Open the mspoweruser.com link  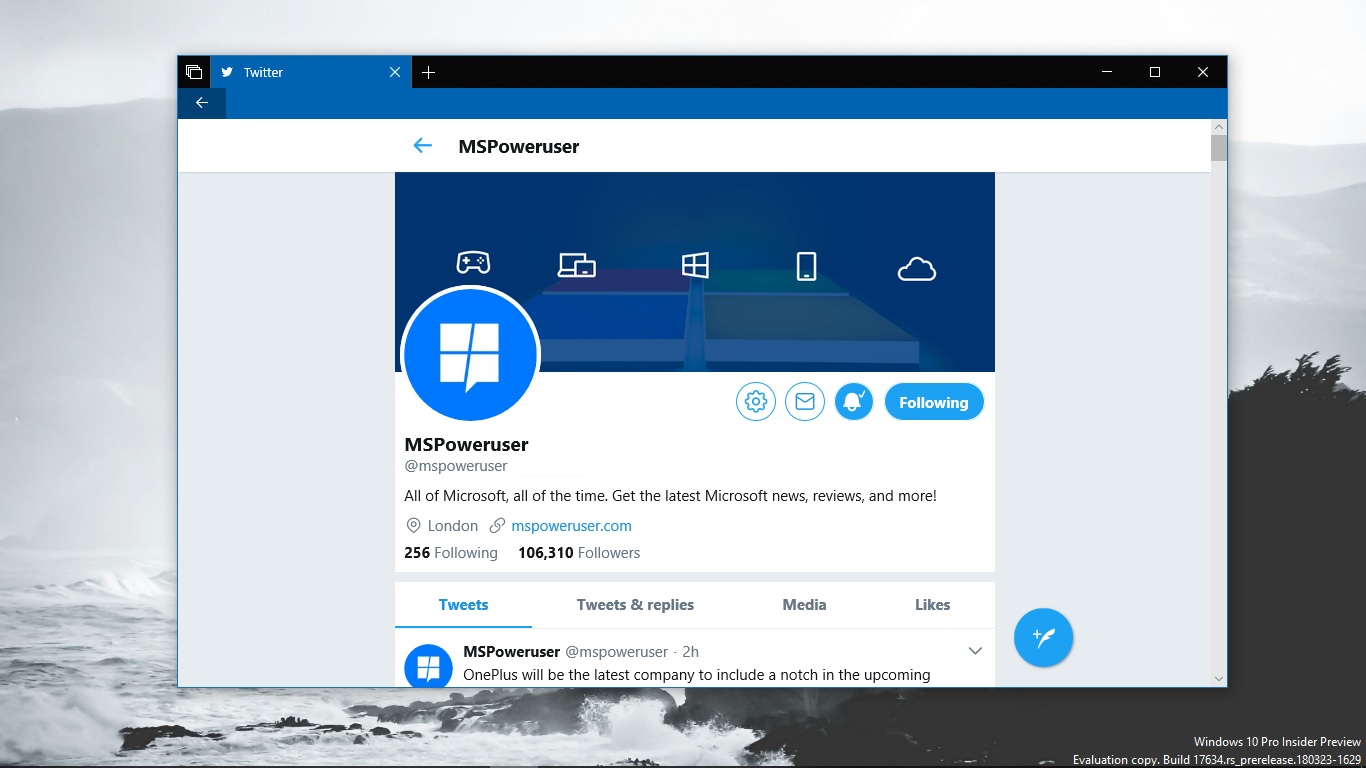pyautogui.click(x=571, y=526)
